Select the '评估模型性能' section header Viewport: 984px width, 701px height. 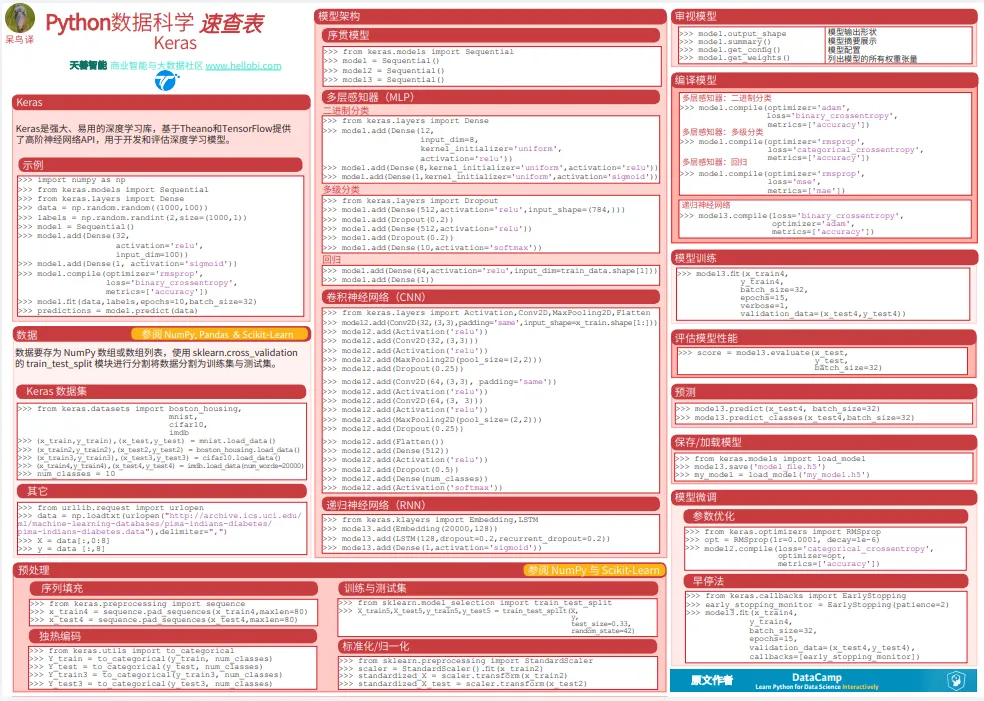[824, 338]
